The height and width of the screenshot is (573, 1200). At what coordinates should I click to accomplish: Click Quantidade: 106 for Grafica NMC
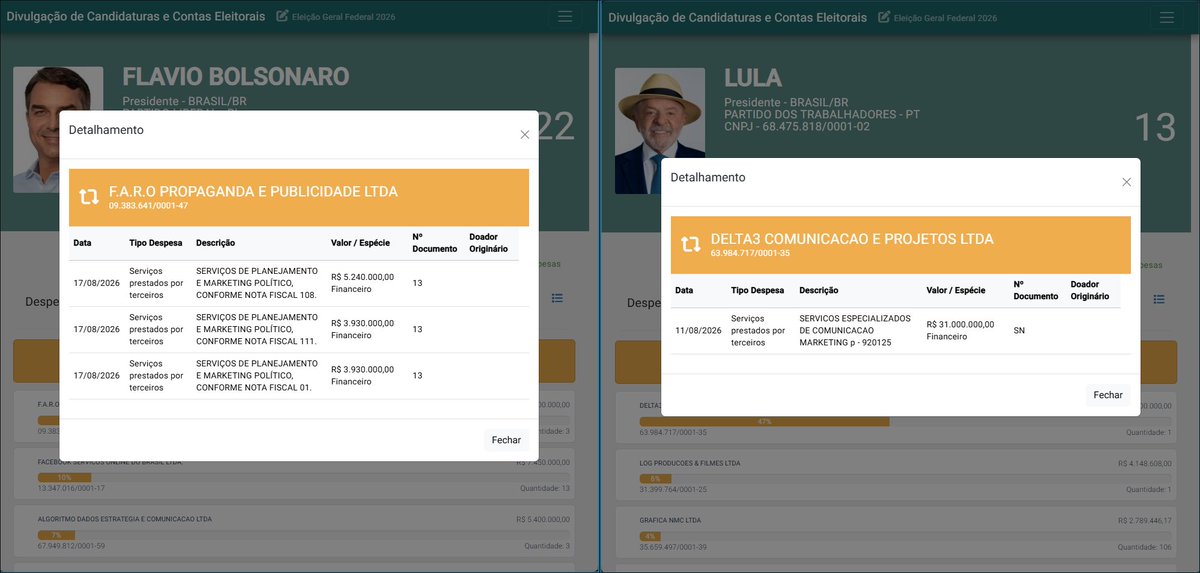[1145, 546]
